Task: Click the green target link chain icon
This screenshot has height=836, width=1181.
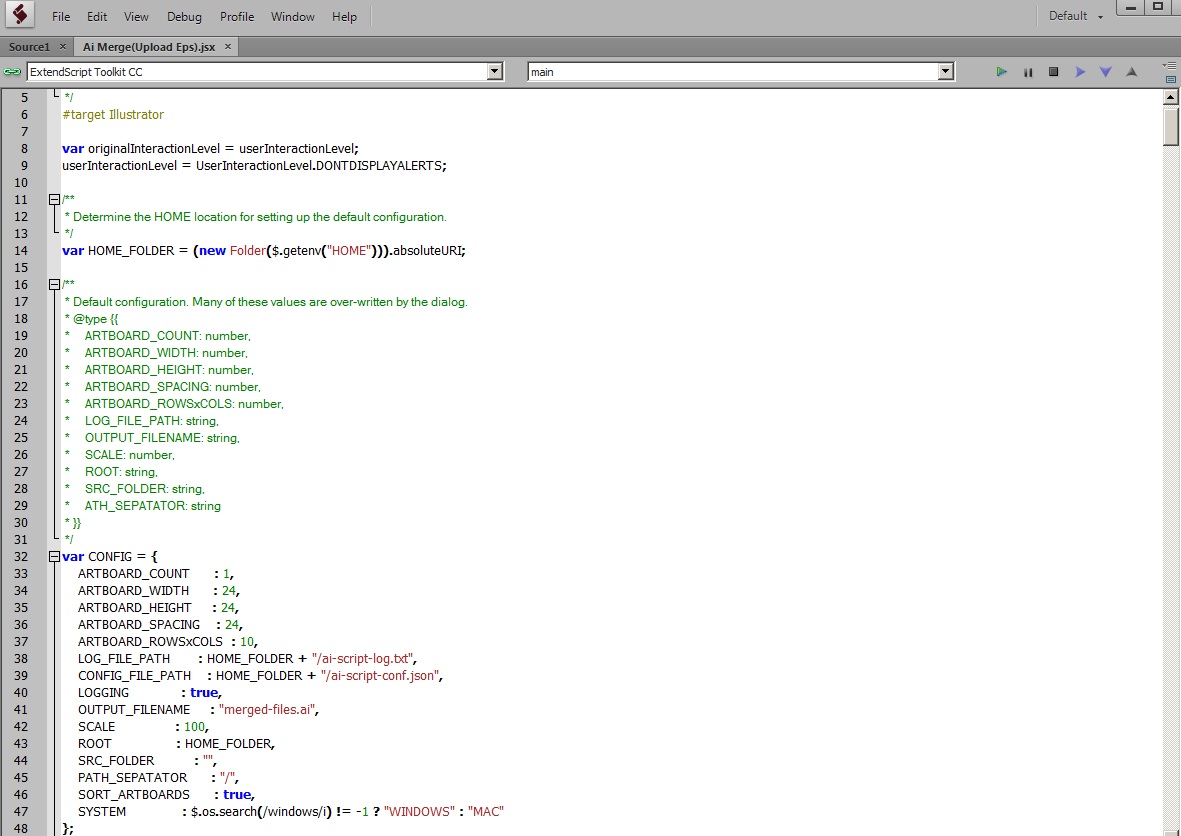Action: [12, 72]
